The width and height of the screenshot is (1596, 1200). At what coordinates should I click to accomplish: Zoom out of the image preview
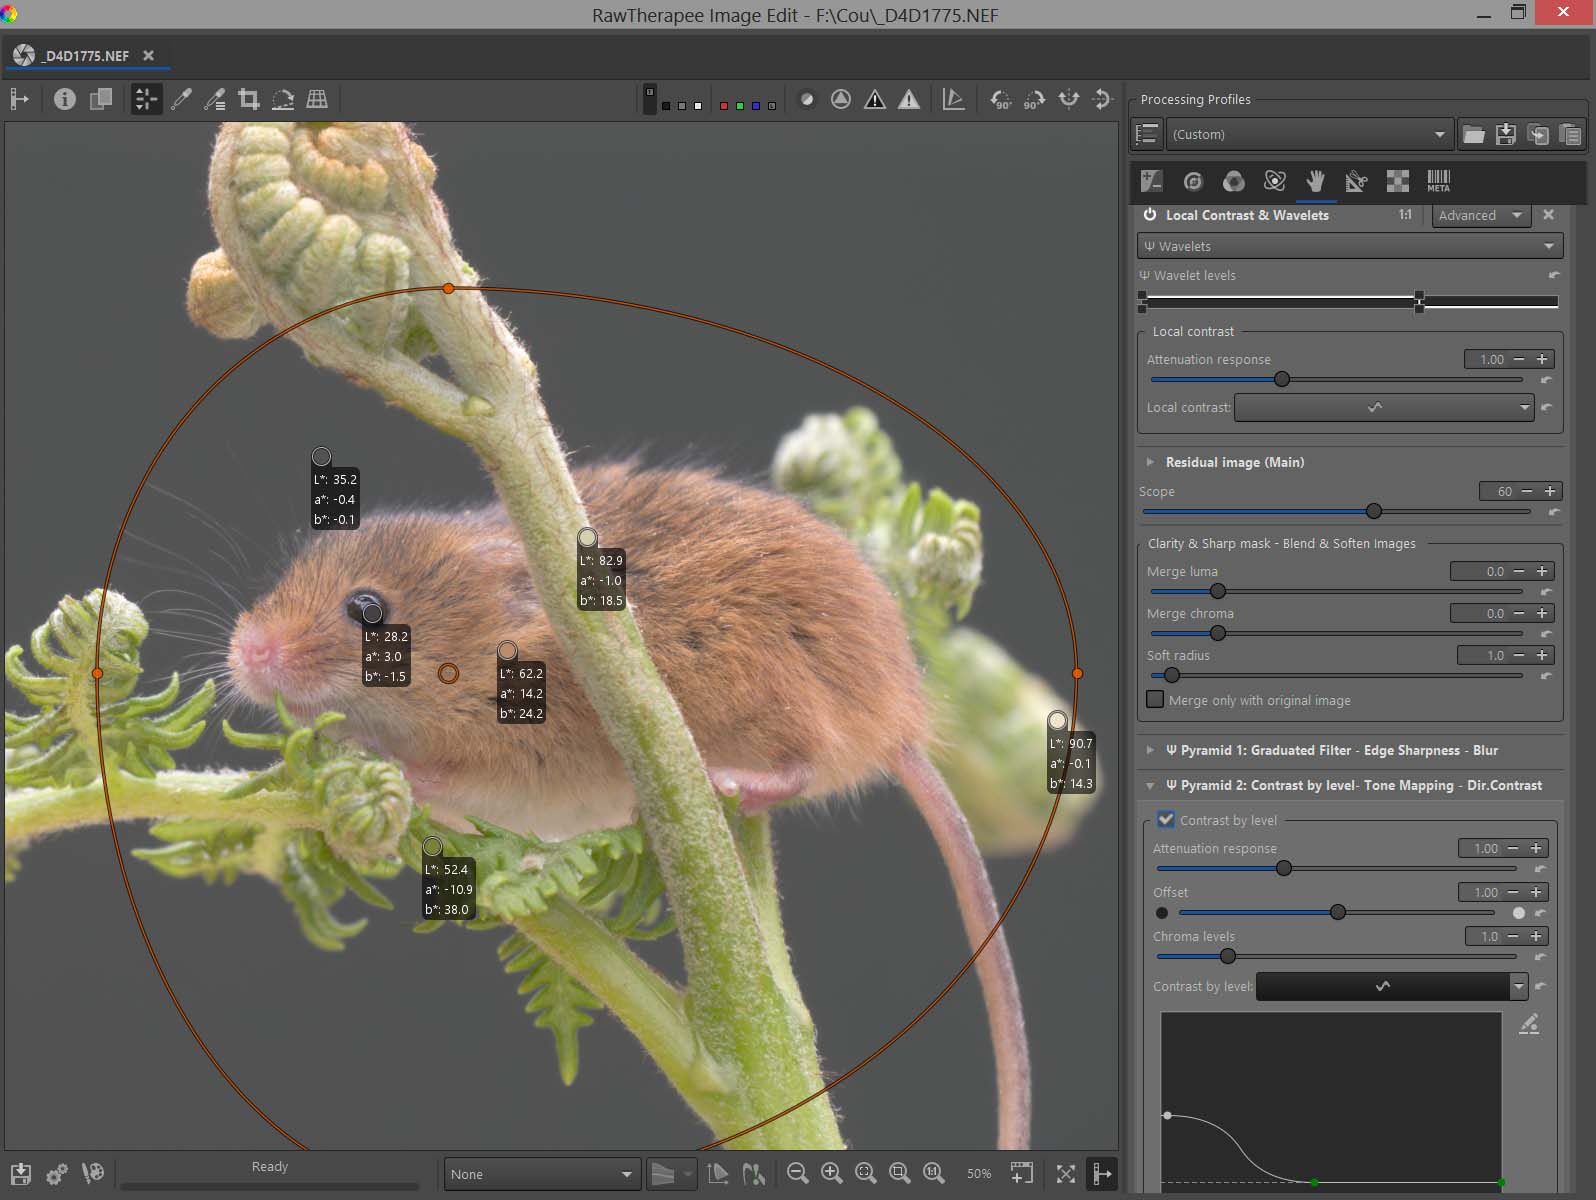[x=797, y=1173]
